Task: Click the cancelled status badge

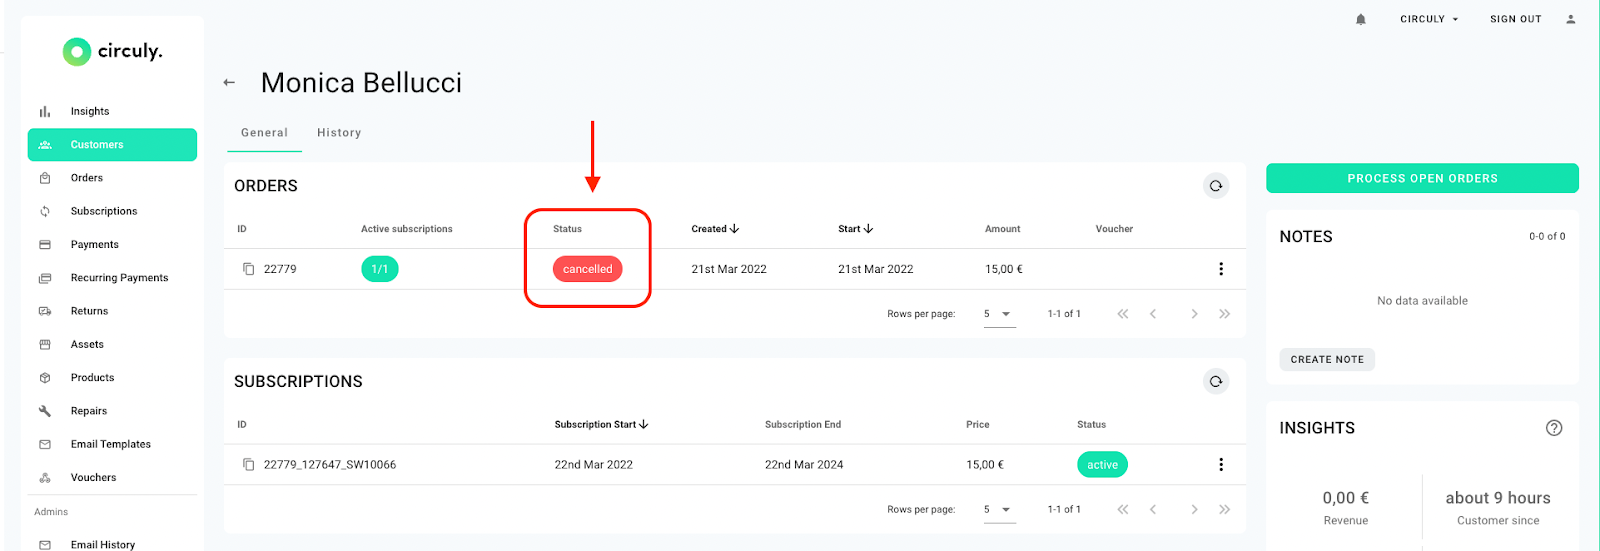Action: click(587, 269)
